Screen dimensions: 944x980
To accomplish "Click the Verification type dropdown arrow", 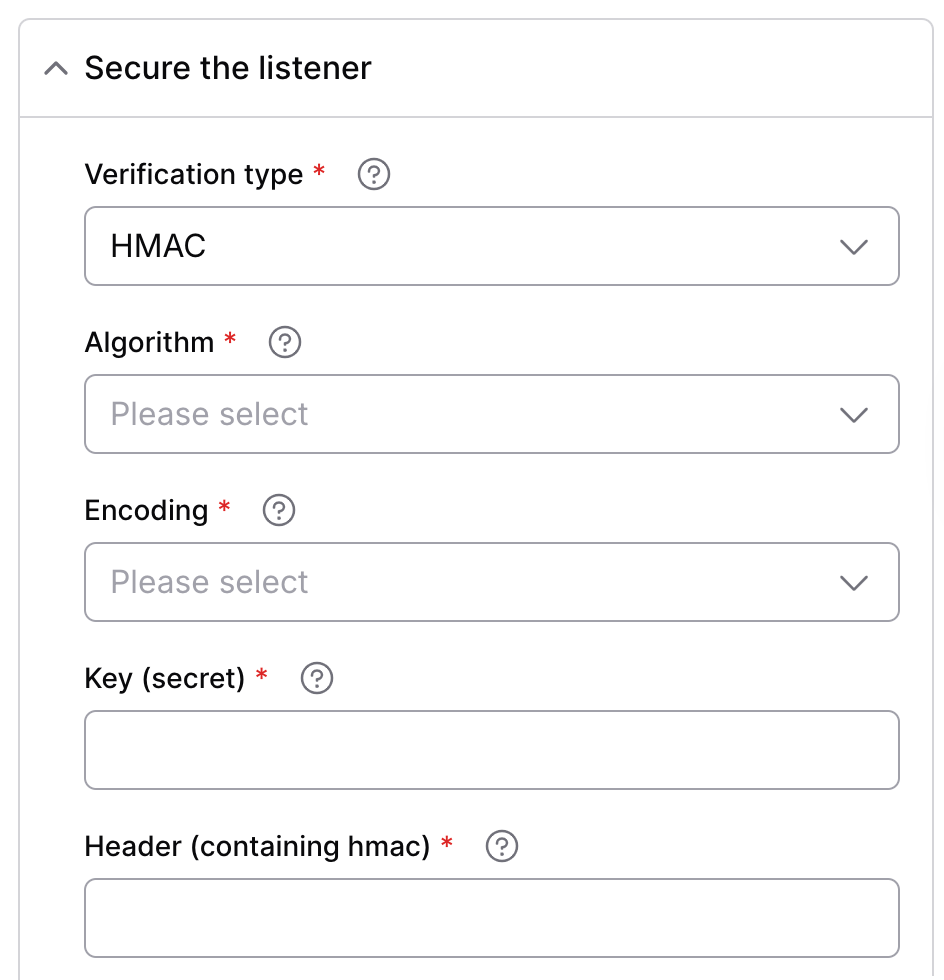I will pos(854,247).
